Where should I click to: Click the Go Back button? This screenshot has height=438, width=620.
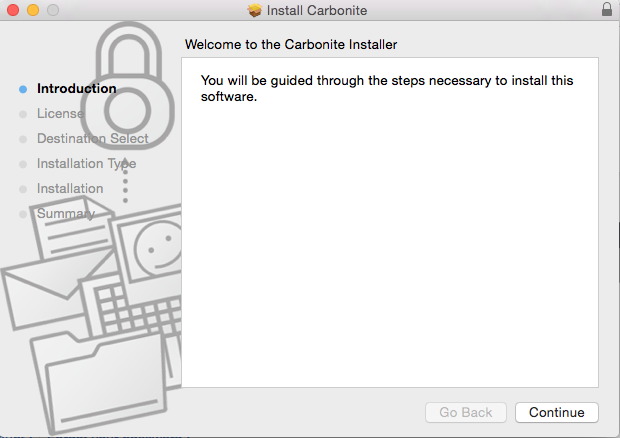[x=466, y=412]
